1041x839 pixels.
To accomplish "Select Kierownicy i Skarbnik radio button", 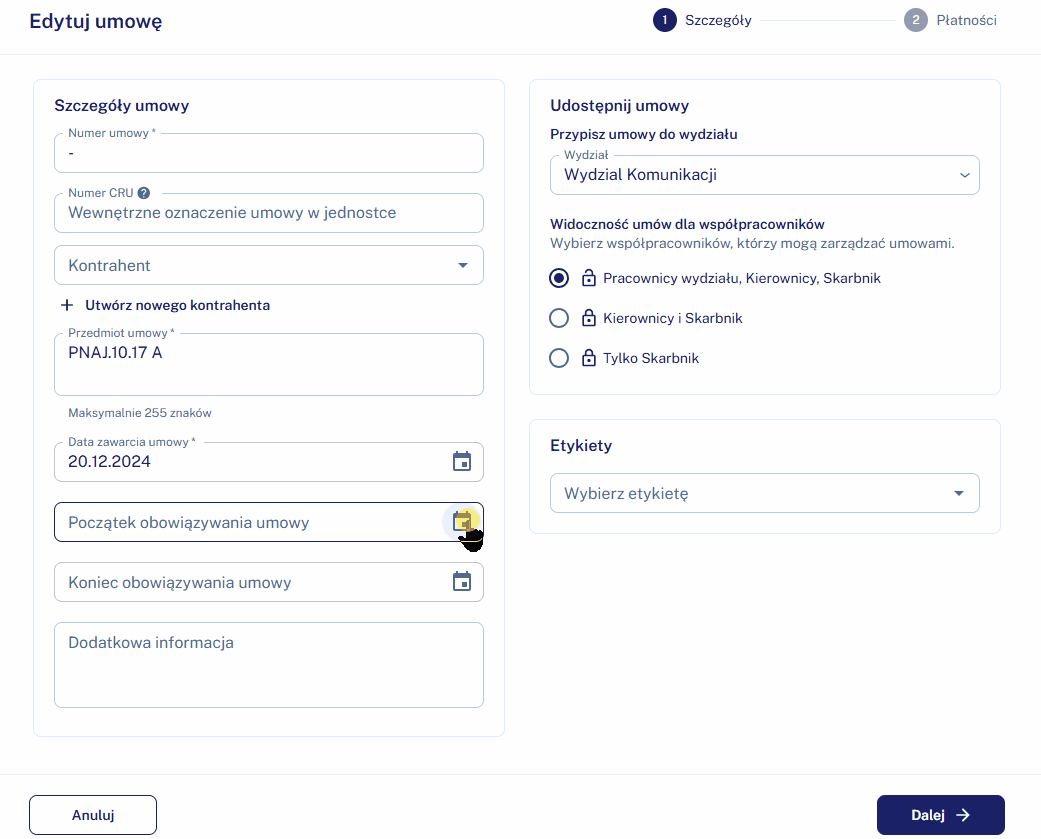I will tap(560, 318).
